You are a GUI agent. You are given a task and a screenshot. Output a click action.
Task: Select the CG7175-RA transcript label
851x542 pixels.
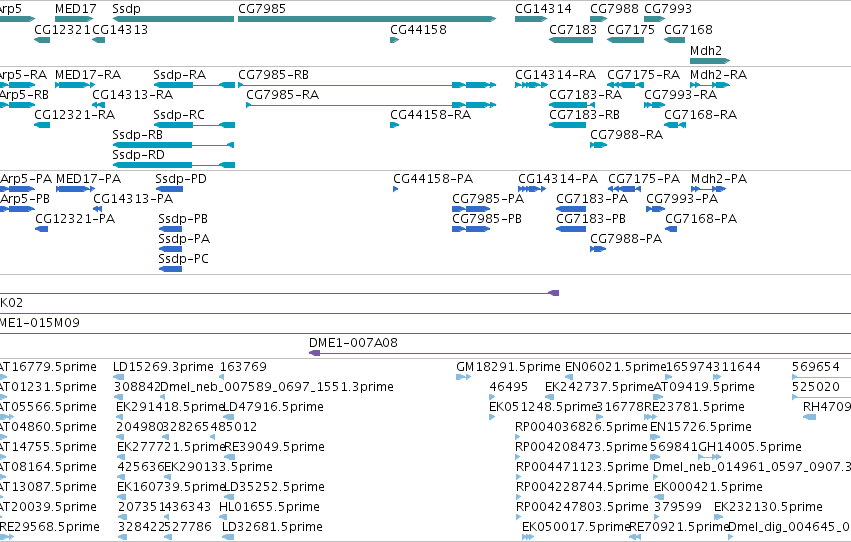point(644,74)
